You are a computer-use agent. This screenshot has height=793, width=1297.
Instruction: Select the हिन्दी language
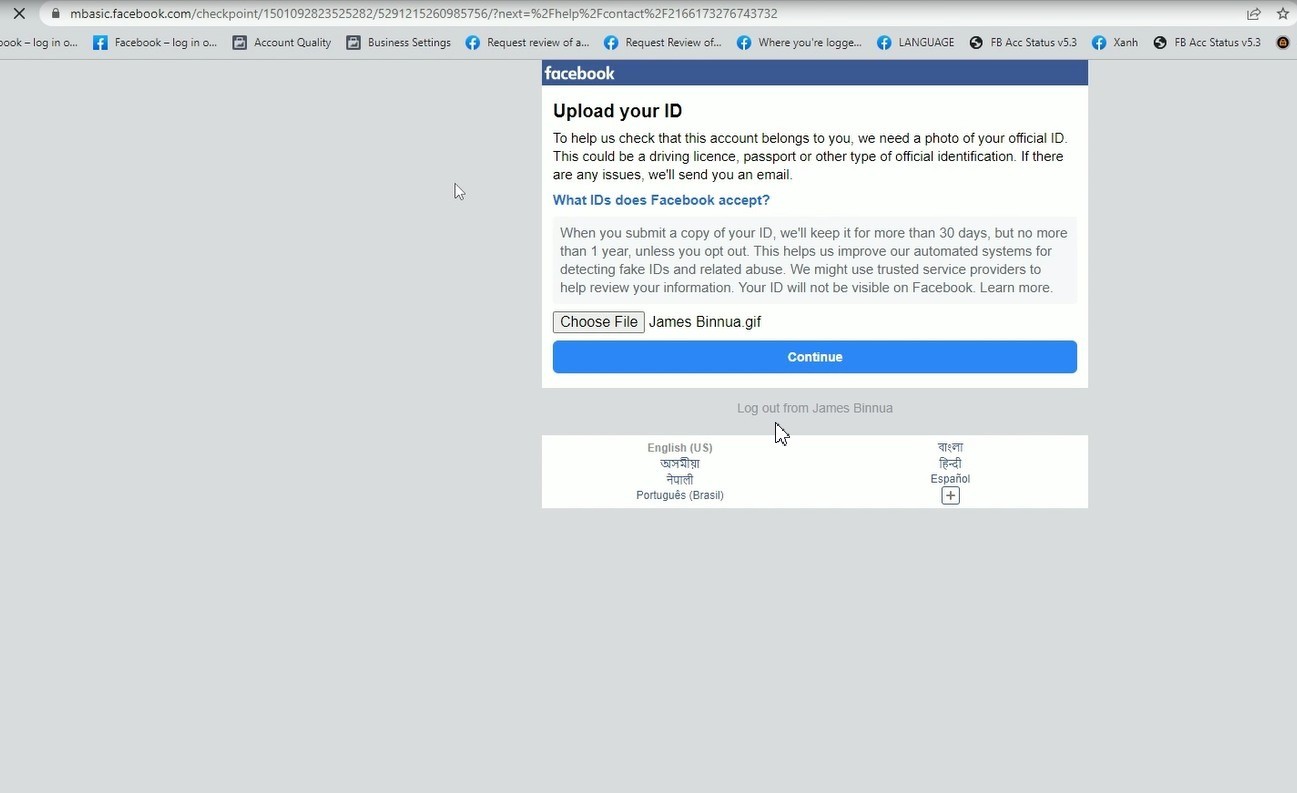coord(950,463)
